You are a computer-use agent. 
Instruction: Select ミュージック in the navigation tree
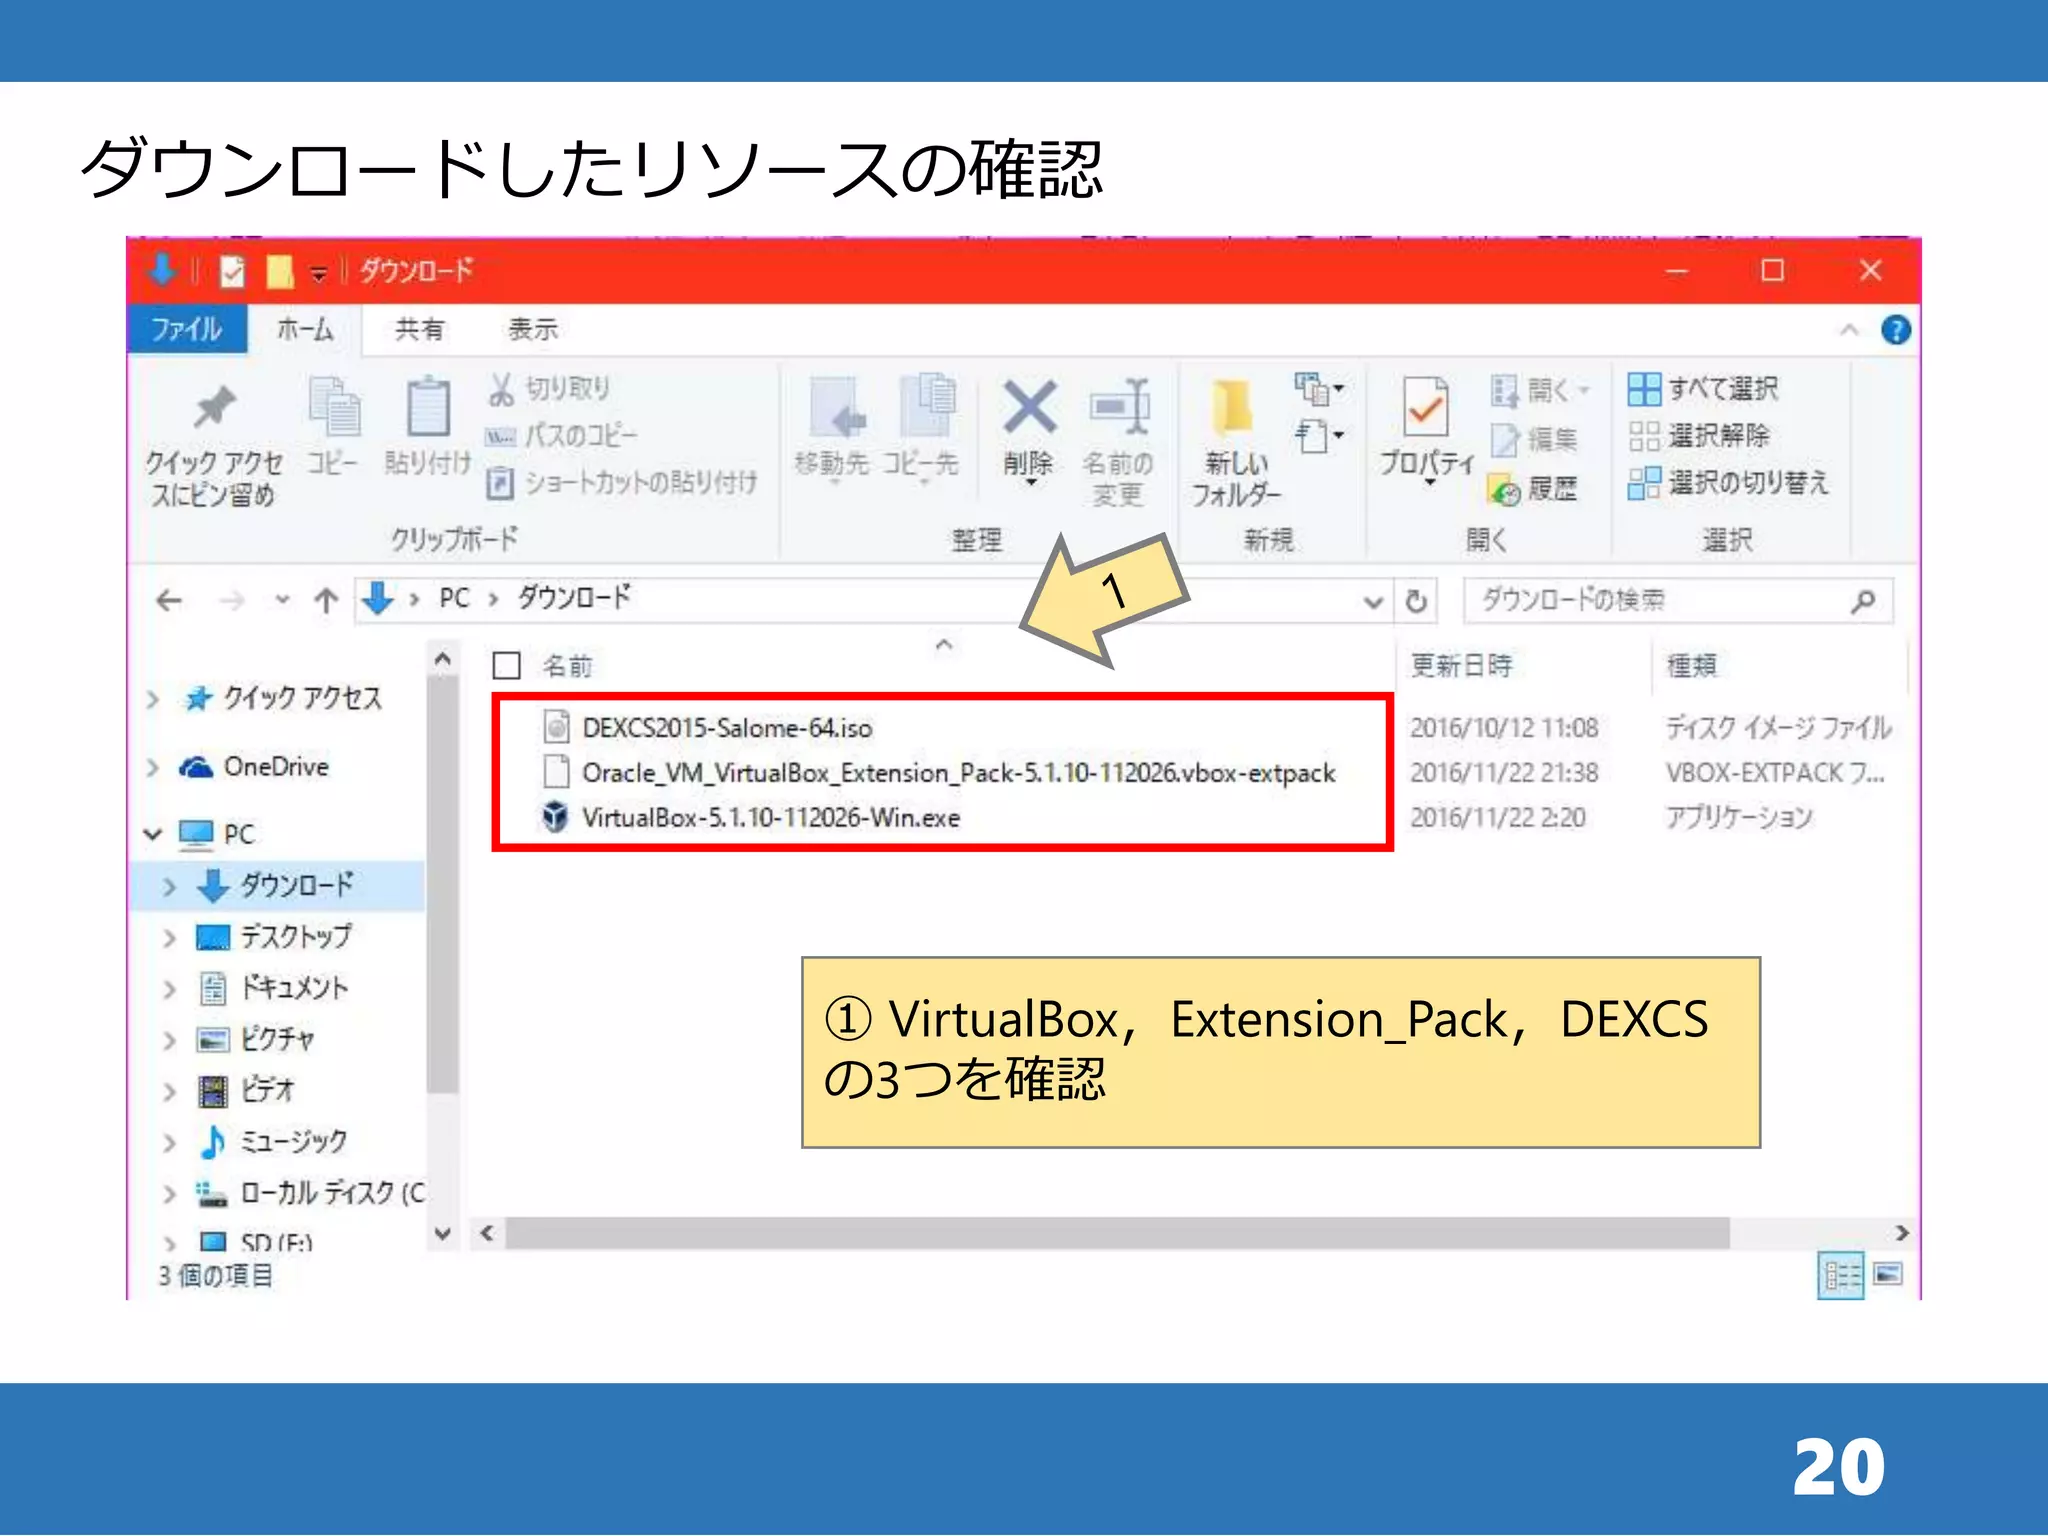coord(293,1141)
